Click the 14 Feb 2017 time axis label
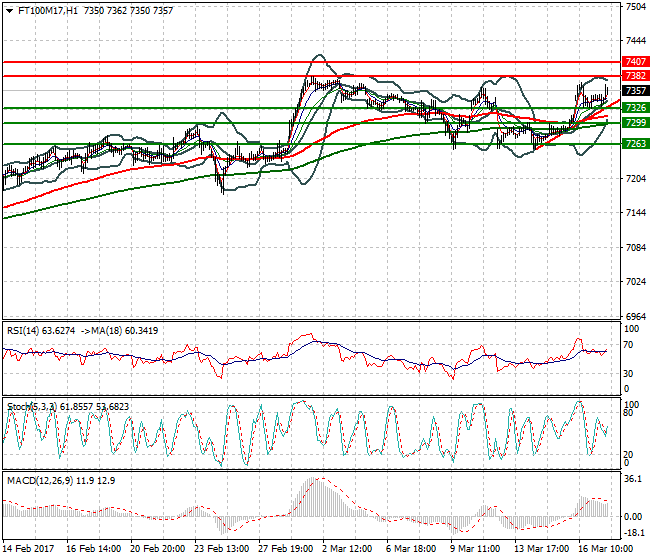This screenshot has height=560, width=660. pyautogui.click(x=28, y=549)
